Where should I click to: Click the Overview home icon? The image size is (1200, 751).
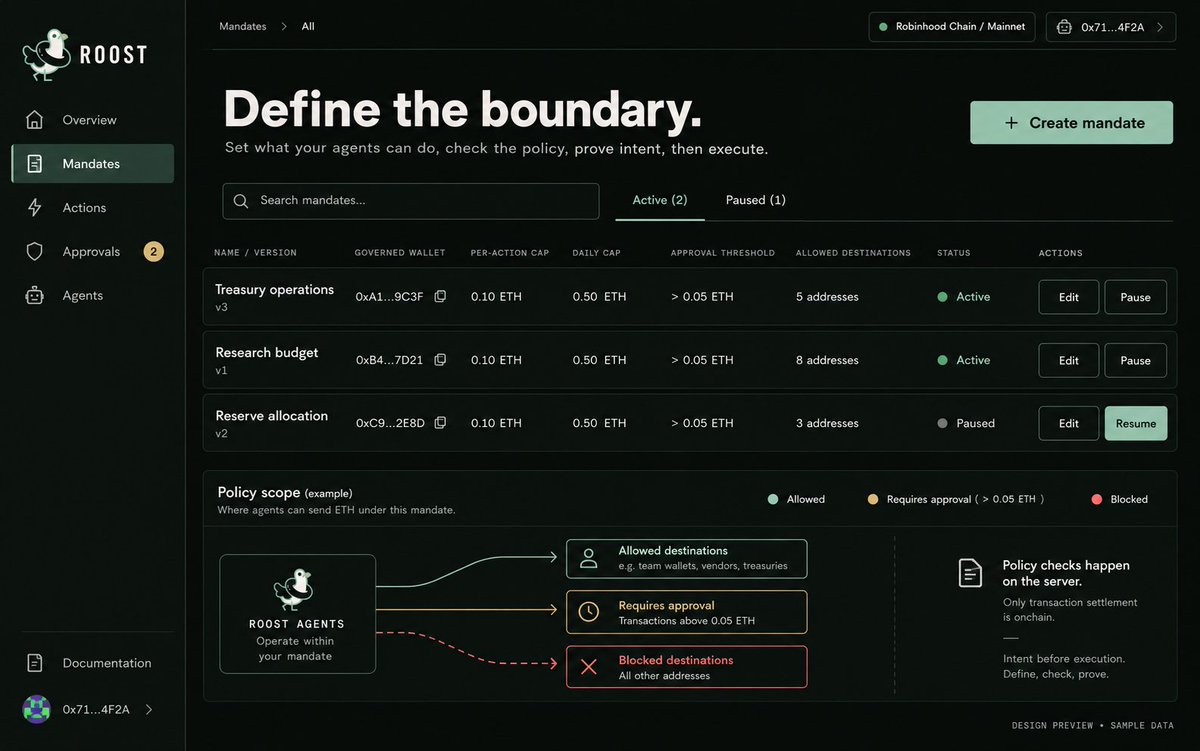click(x=35, y=120)
